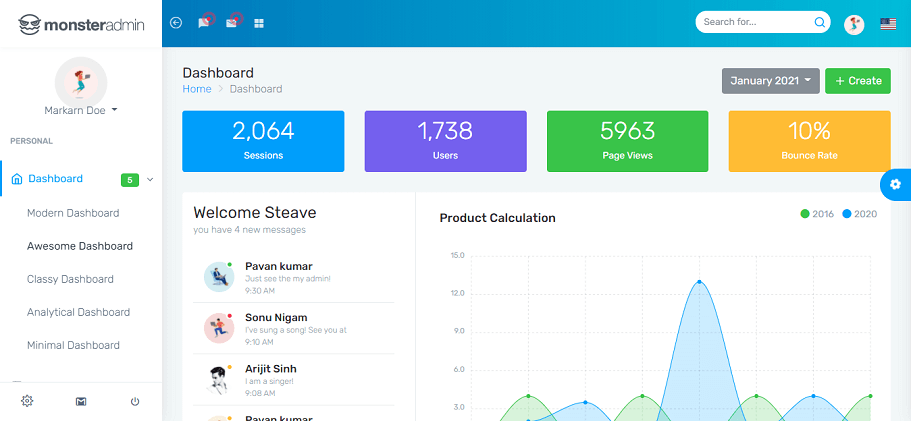Screen dimensions: 911x421
Task: Click the Create button
Action: [858, 81]
